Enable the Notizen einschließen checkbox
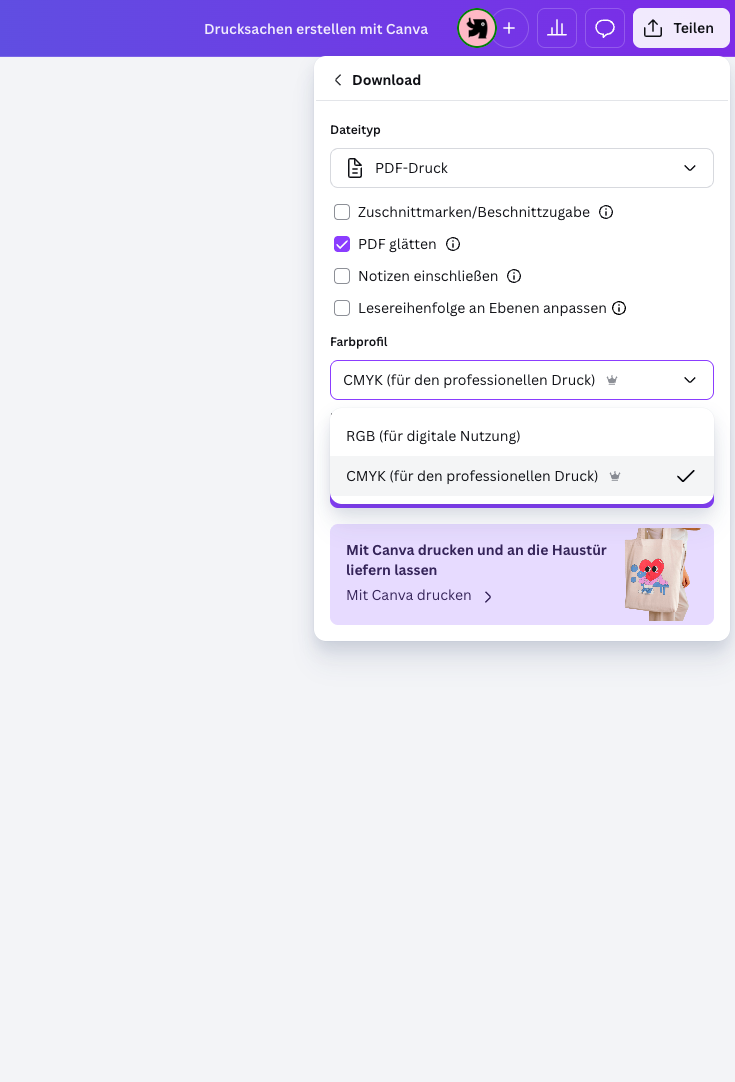This screenshot has height=1082, width=735. pyautogui.click(x=342, y=276)
